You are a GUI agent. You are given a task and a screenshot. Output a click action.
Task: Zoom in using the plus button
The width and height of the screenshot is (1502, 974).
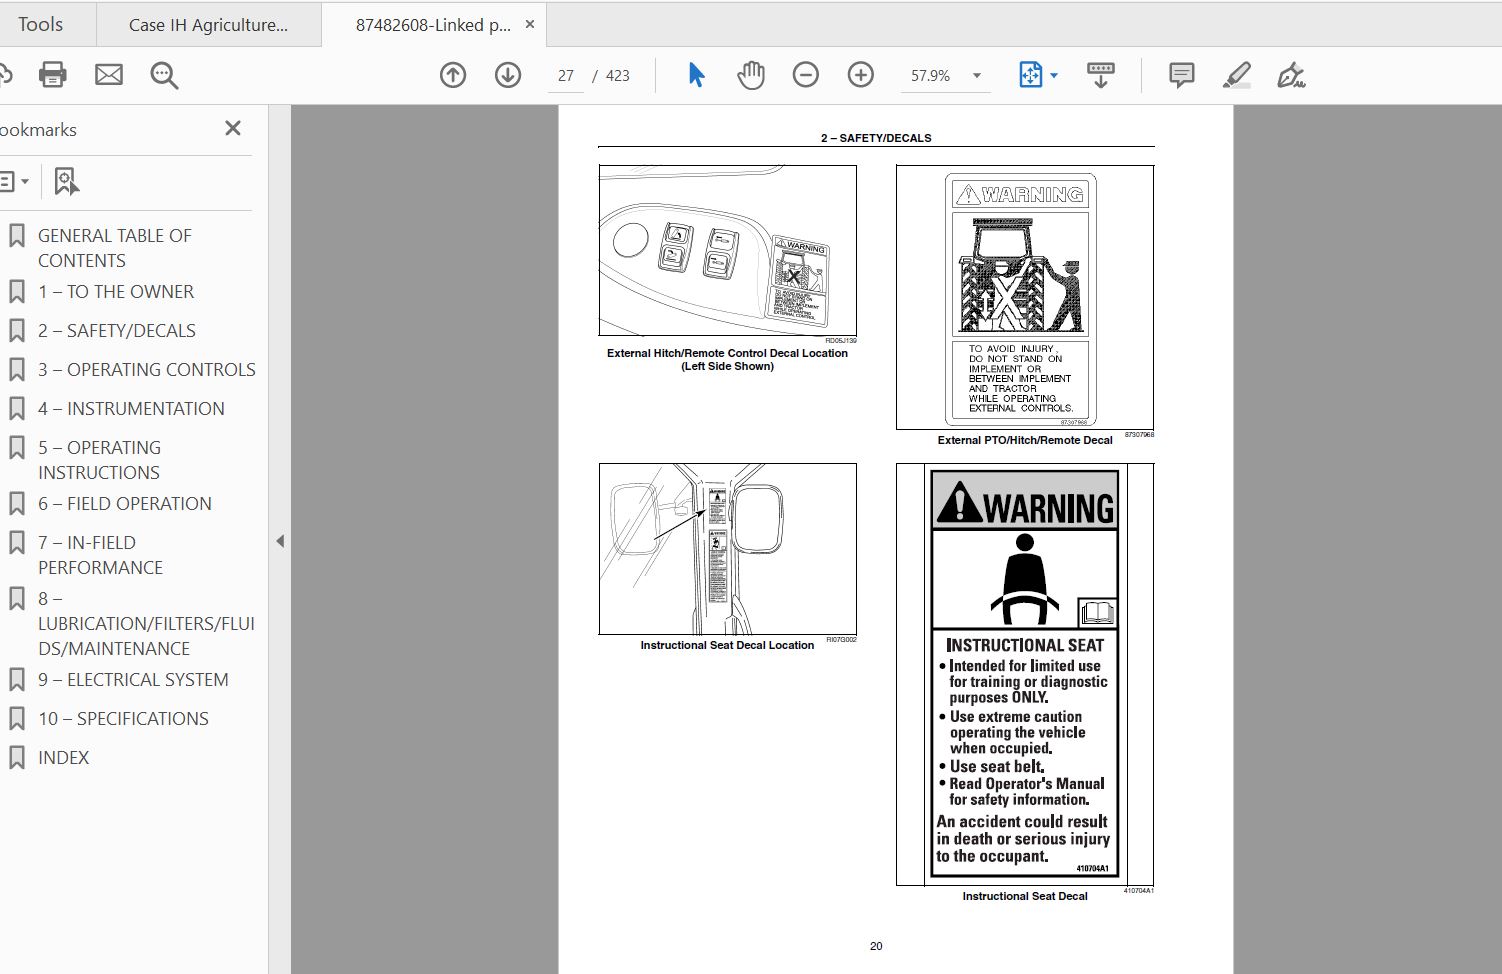pyautogui.click(x=860, y=75)
